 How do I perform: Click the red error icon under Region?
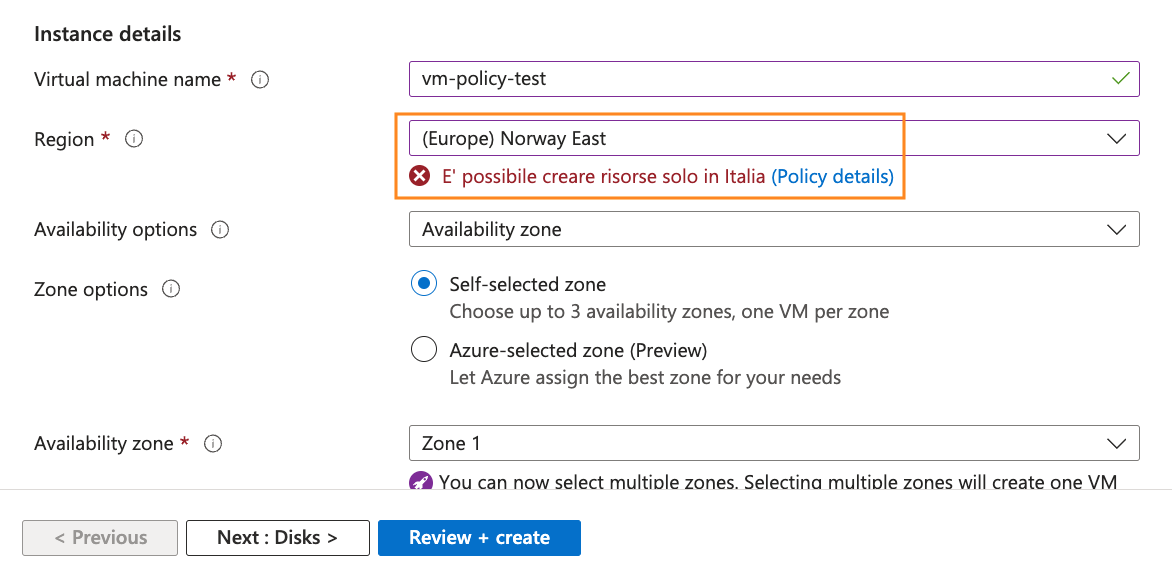420,177
